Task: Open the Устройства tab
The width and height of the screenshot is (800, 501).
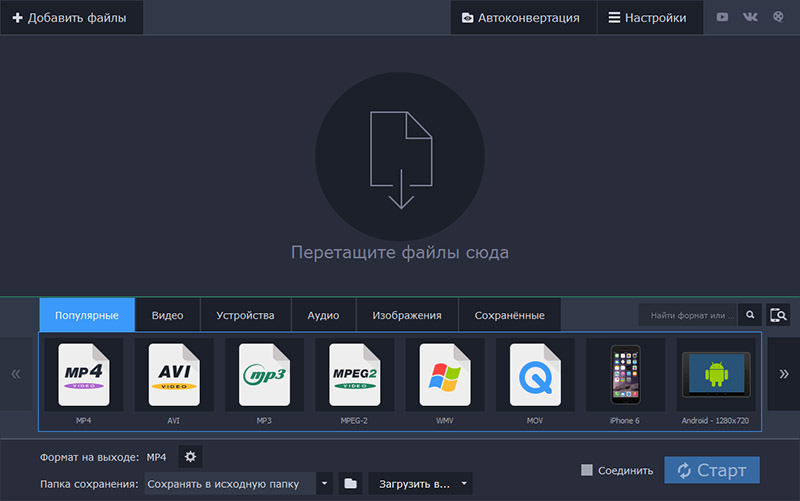Action: [245, 315]
